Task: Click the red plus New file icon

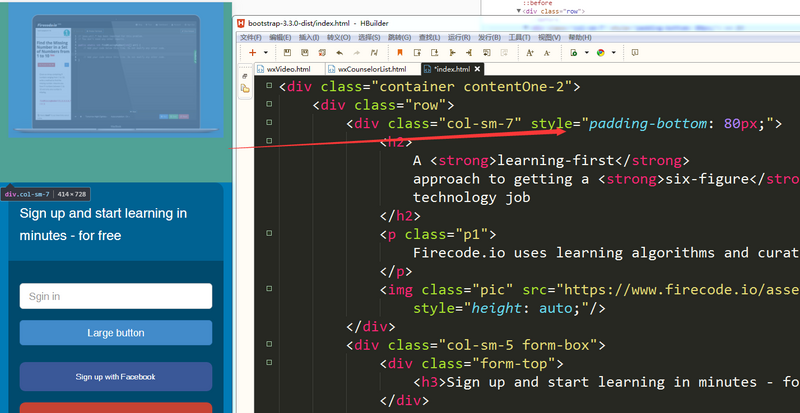Action: pyautogui.click(x=252, y=53)
